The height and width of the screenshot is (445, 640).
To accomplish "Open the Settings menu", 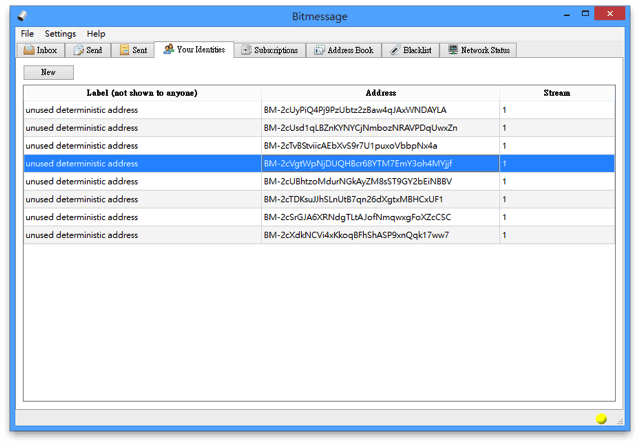I will click(x=60, y=34).
